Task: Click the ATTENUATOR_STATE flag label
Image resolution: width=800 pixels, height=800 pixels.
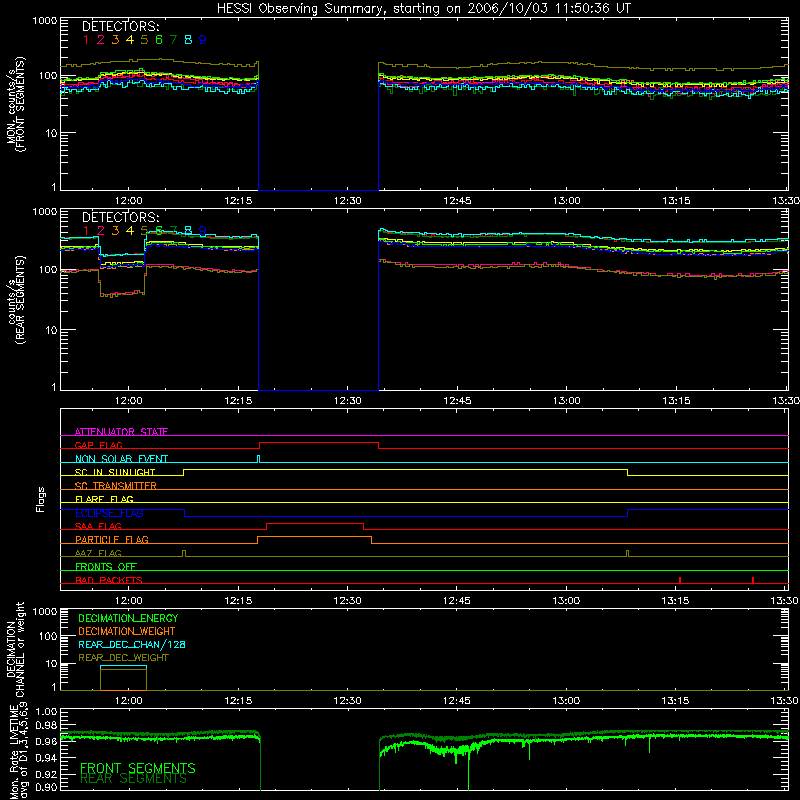Action: tap(121, 432)
